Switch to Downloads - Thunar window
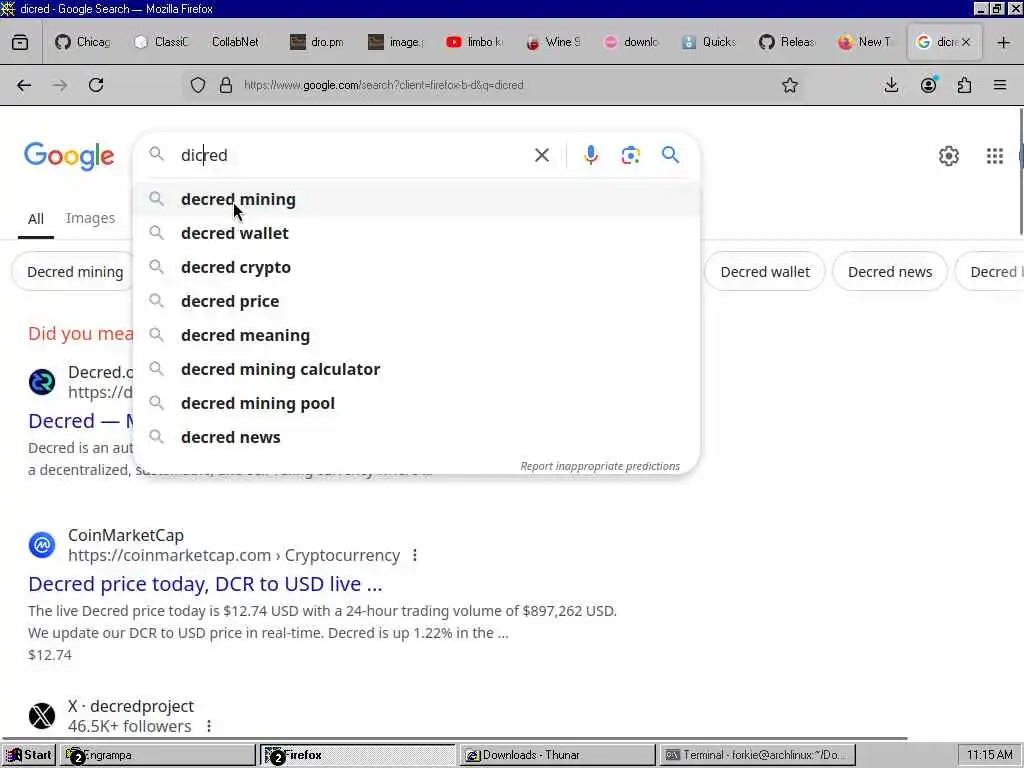 [x=557, y=755]
